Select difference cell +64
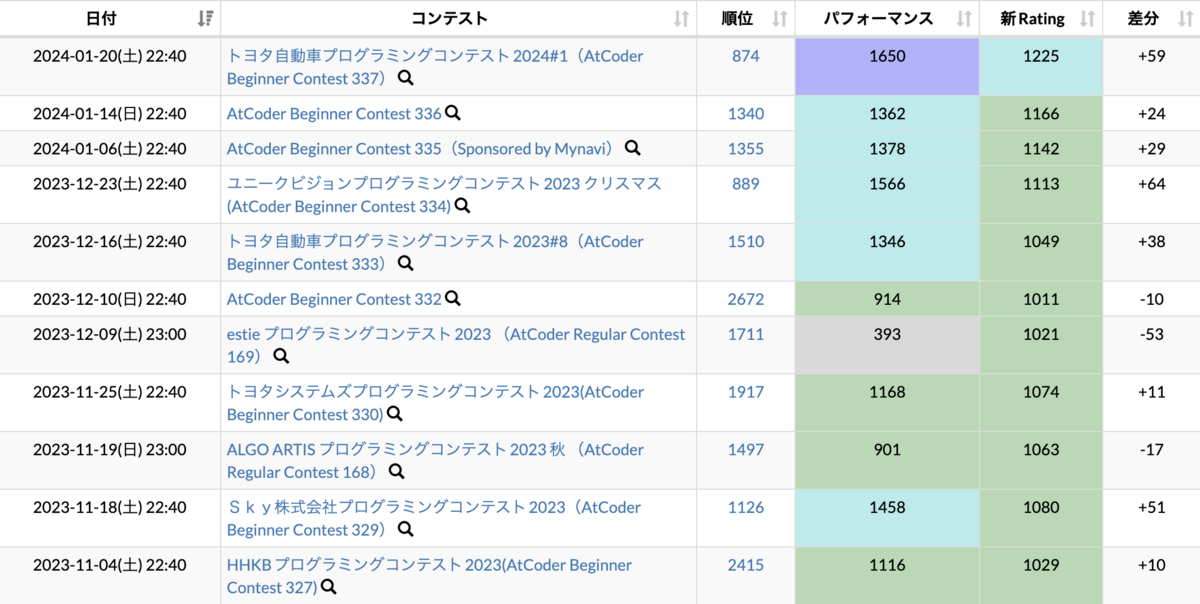The height and width of the screenshot is (604, 1200). click(1152, 195)
